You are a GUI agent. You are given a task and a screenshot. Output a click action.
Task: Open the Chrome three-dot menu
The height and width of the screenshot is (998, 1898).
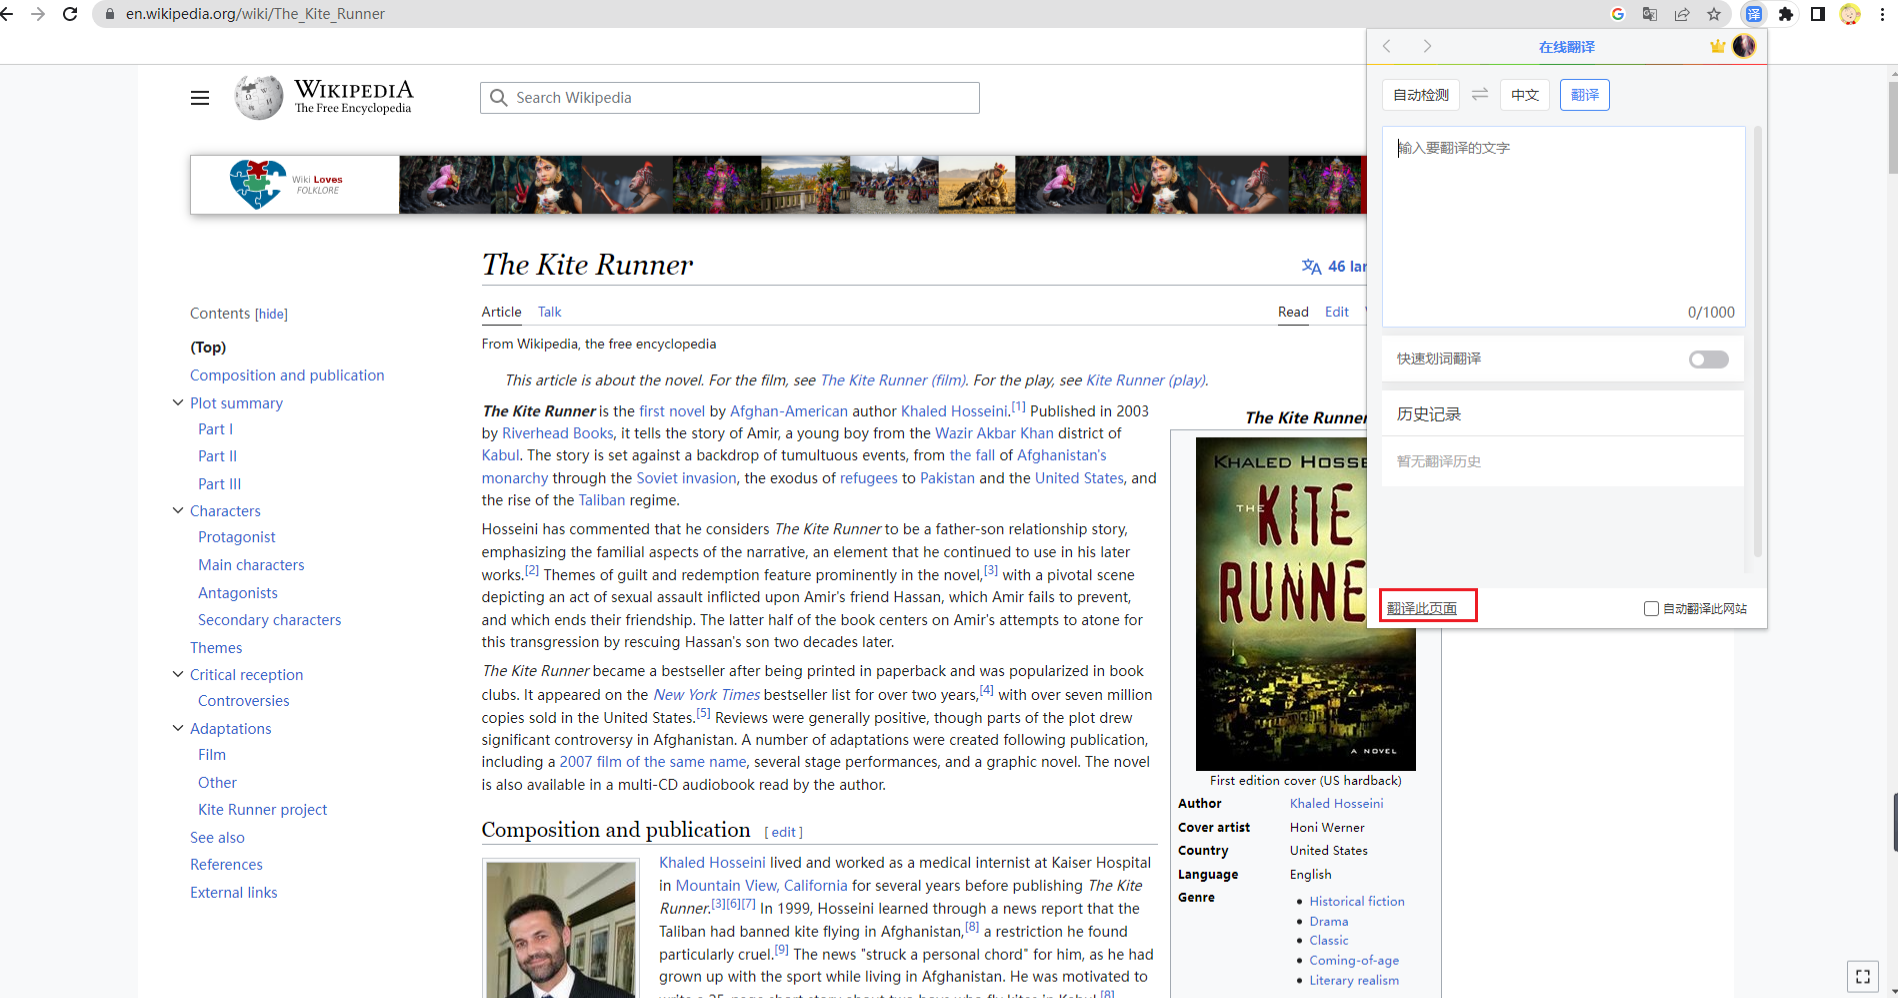pos(1882,14)
